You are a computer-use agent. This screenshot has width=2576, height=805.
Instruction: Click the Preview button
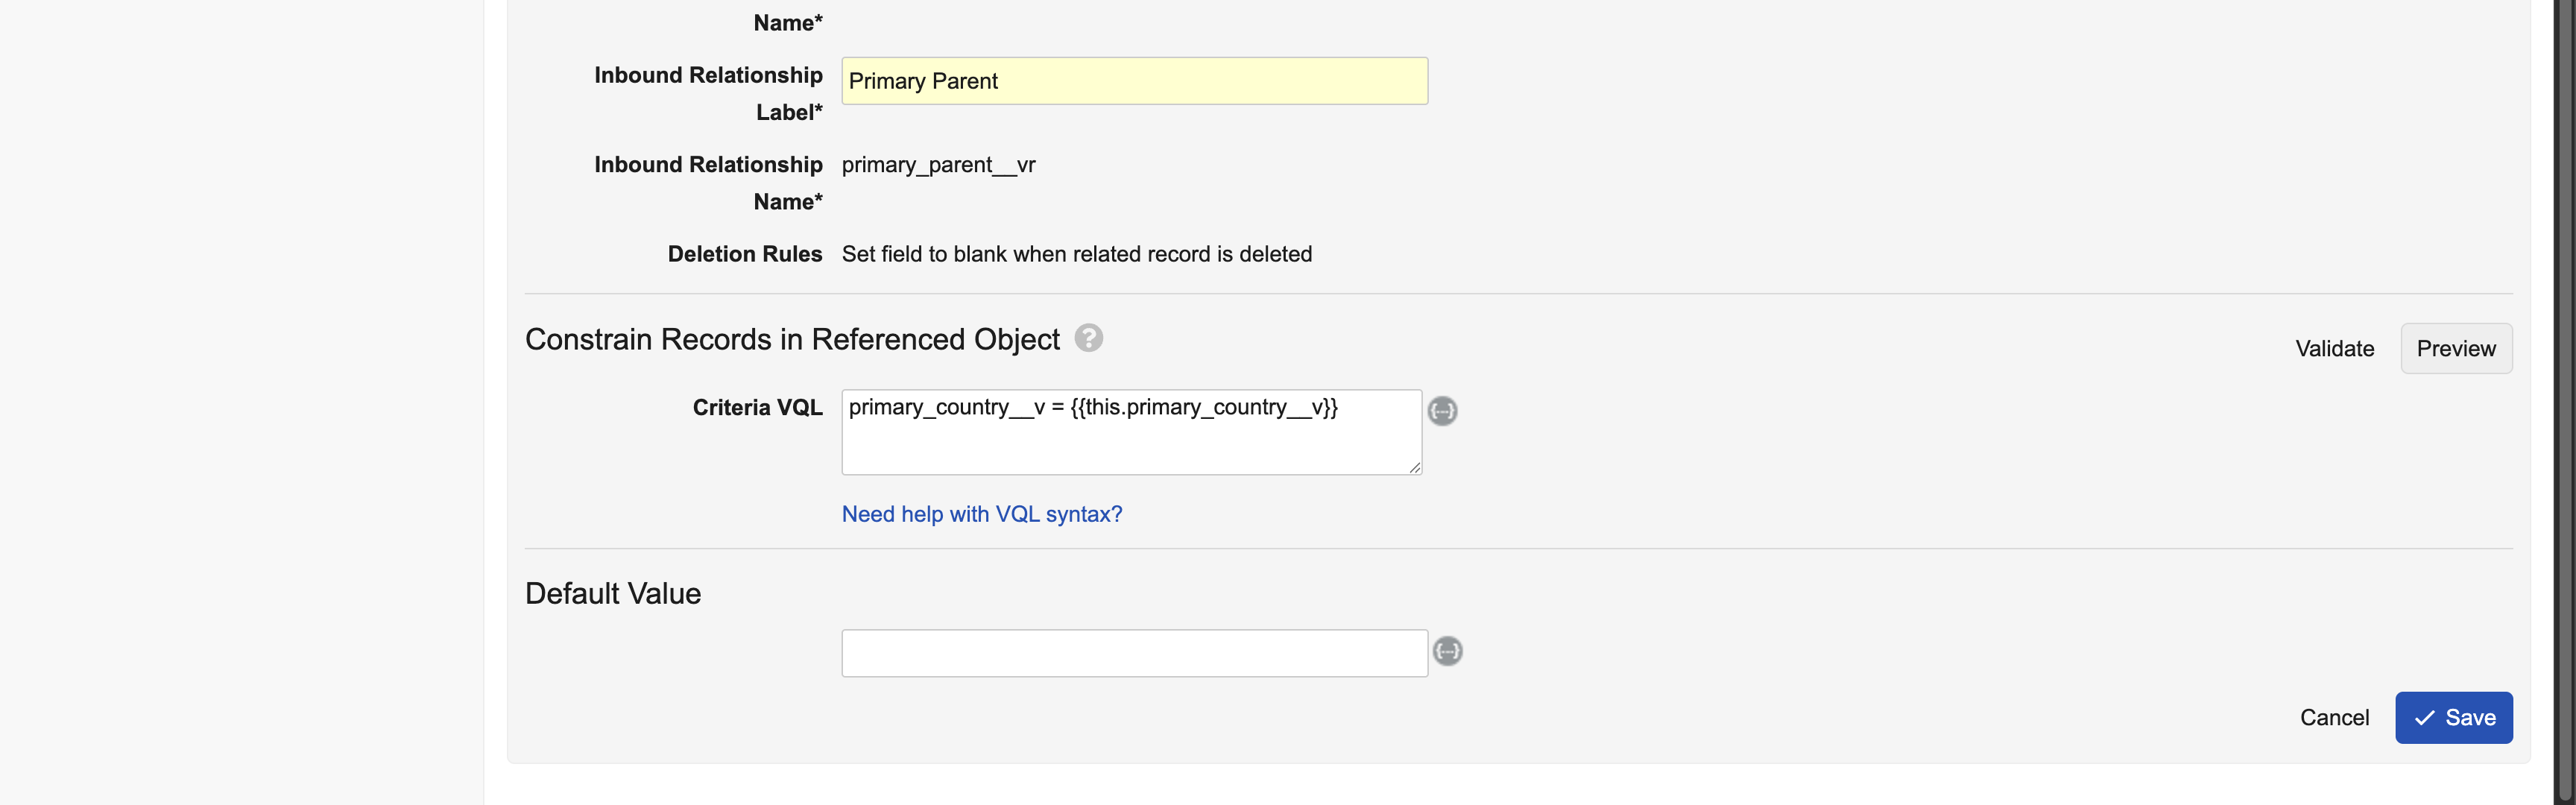click(x=2455, y=348)
